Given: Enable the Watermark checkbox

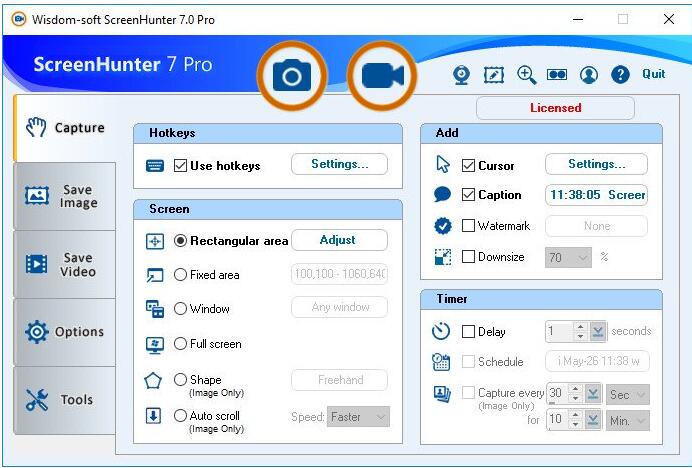Looking at the screenshot, I should click(468, 226).
